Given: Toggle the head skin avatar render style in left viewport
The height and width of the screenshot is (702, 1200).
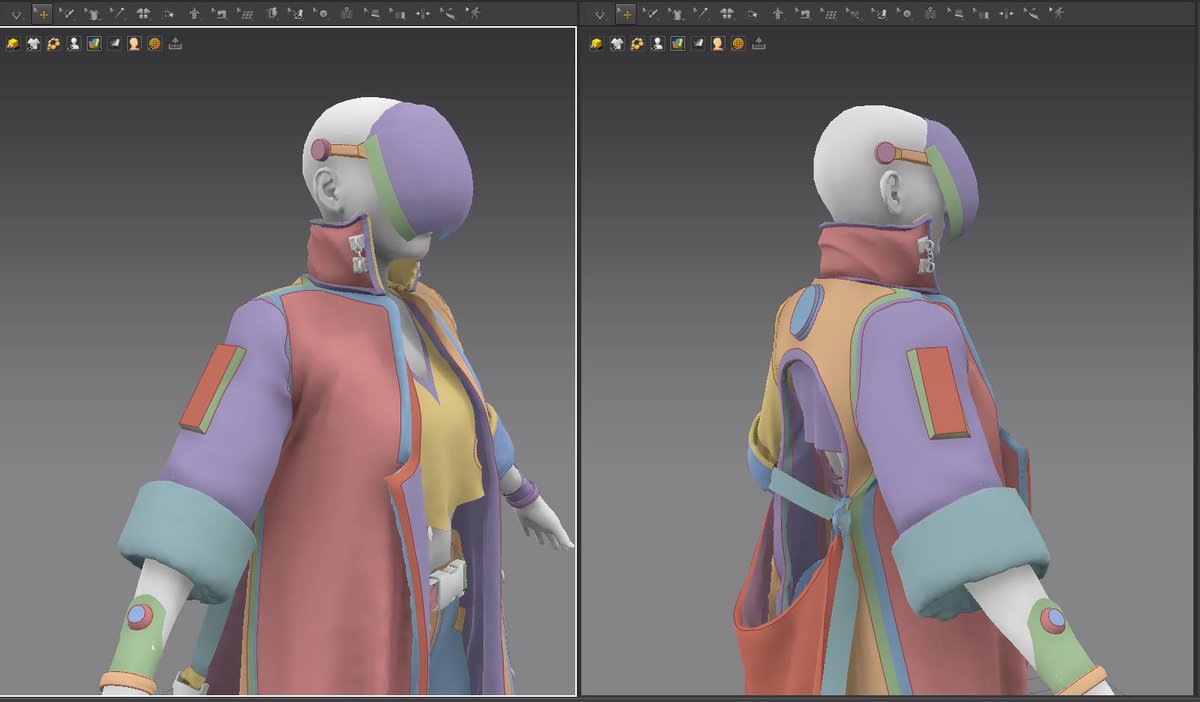Looking at the screenshot, I should point(134,44).
